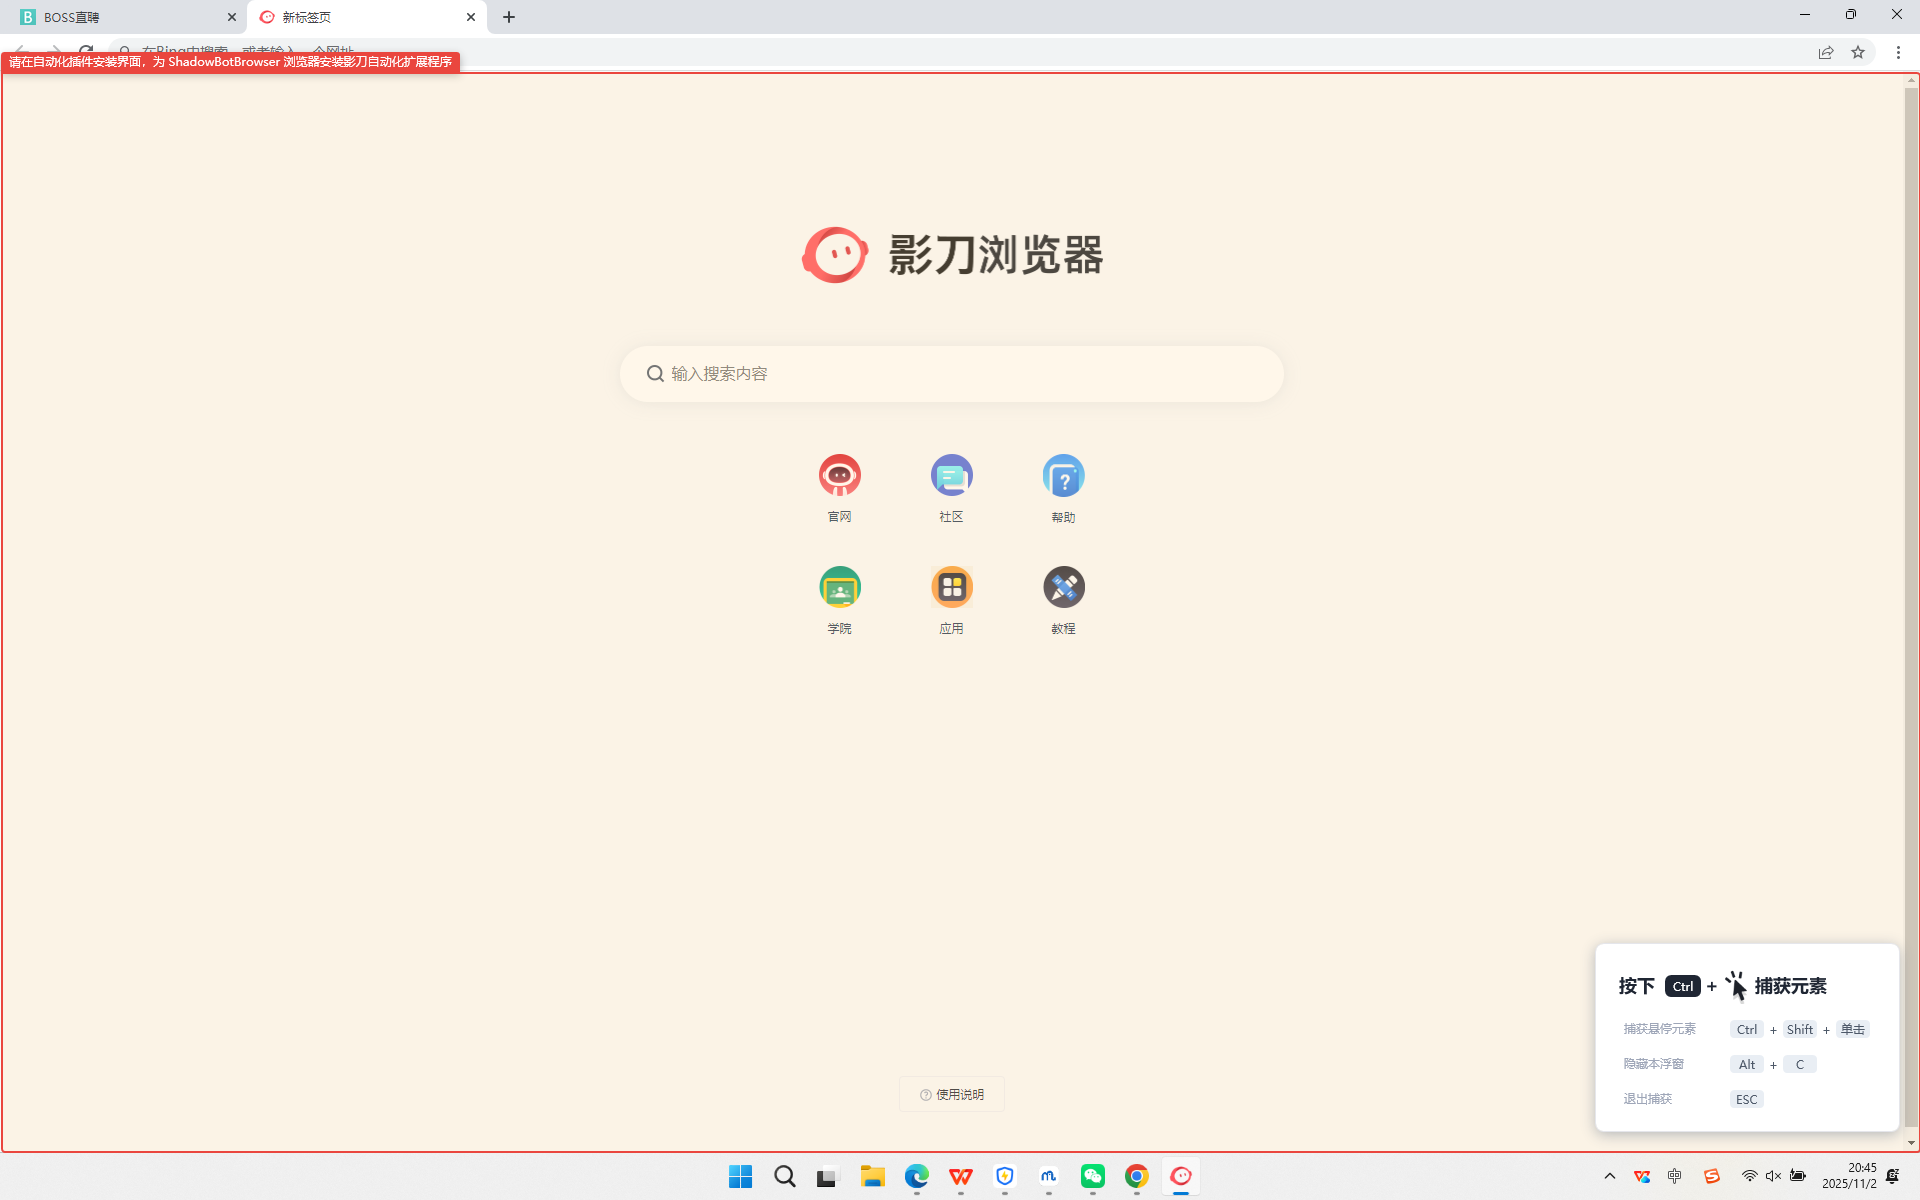Viewport: 1920px width, 1200px height.
Task: Launch File Explorer from the taskbar
Action: (x=873, y=1177)
